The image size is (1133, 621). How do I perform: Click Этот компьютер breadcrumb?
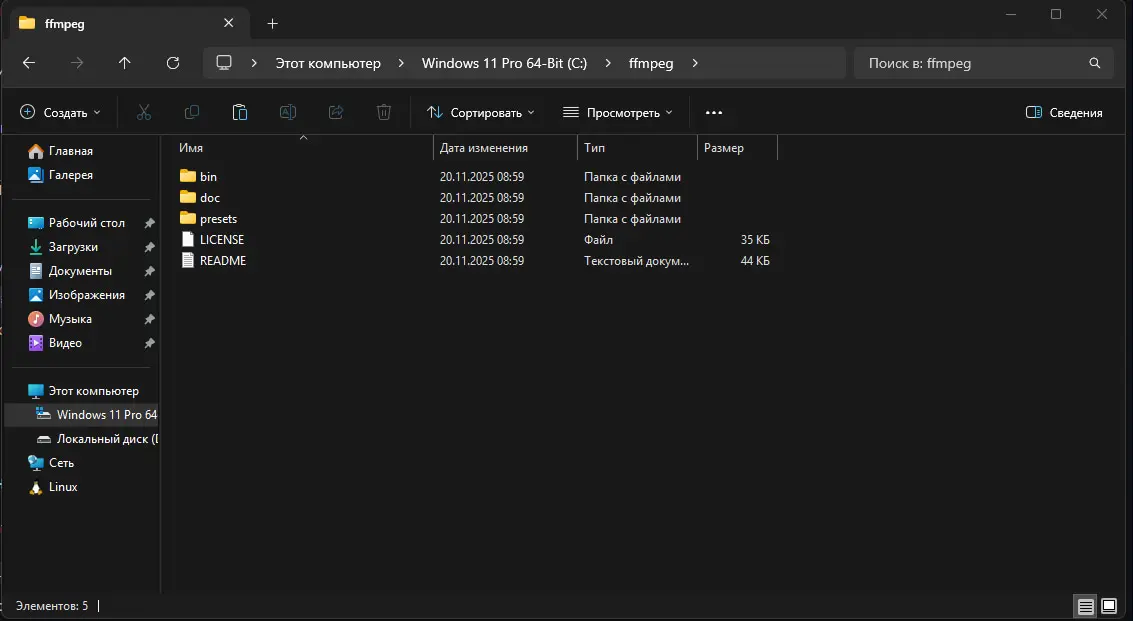coord(328,64)
